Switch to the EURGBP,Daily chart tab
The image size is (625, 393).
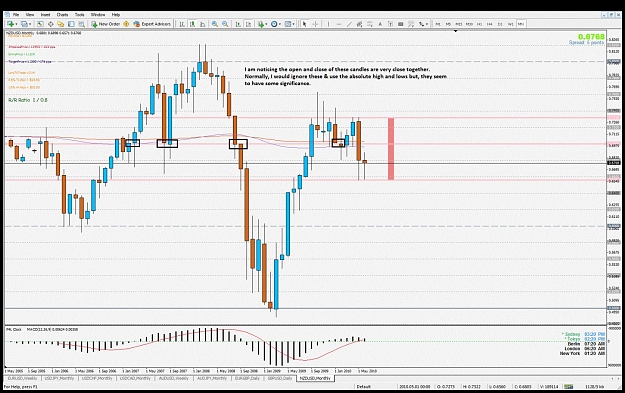(247, 378)
